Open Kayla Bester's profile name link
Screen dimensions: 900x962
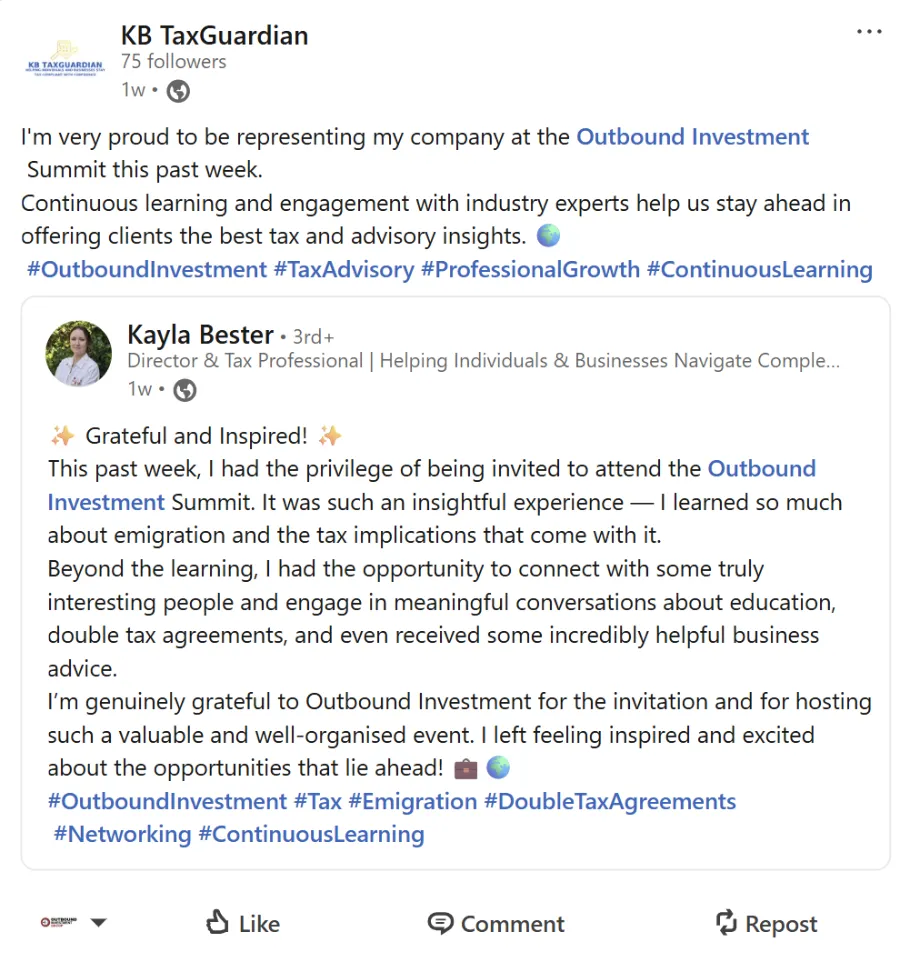[x=200, y=335]
